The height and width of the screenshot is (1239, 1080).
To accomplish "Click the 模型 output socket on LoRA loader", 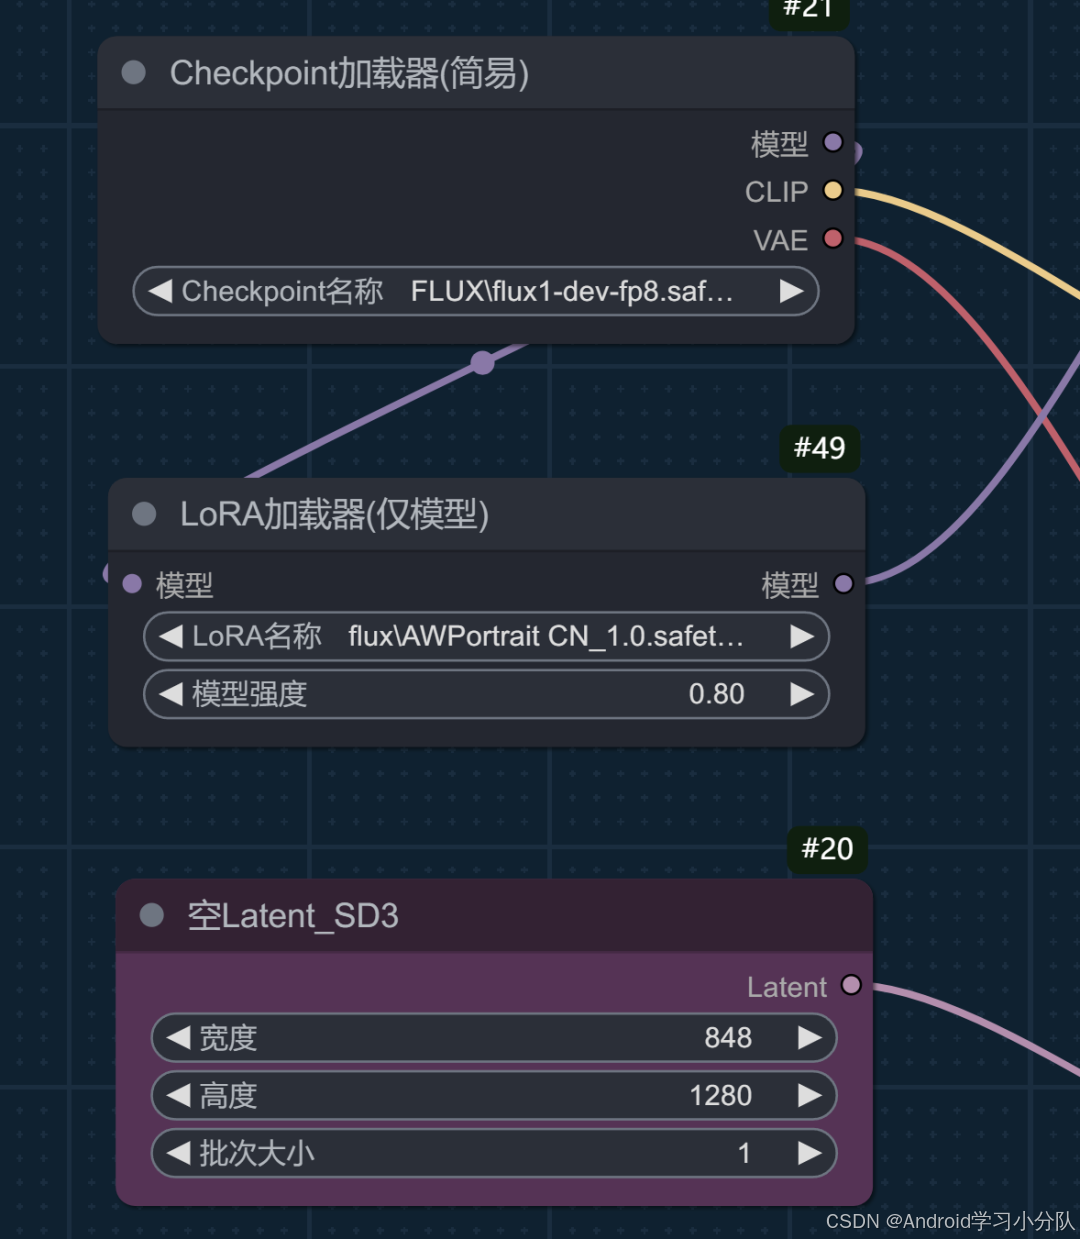I will 843,584.
